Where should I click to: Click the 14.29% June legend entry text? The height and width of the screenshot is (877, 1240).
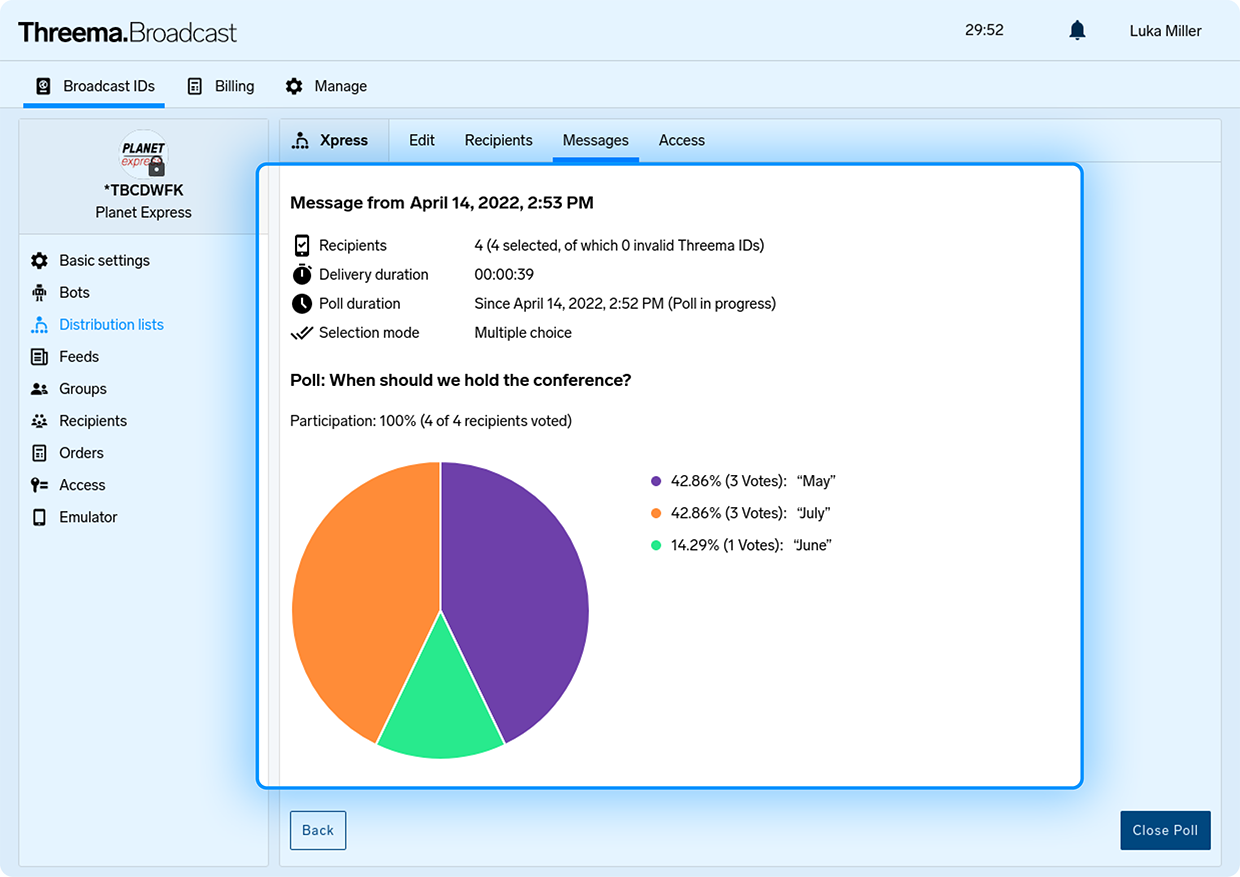click(751, 545)
